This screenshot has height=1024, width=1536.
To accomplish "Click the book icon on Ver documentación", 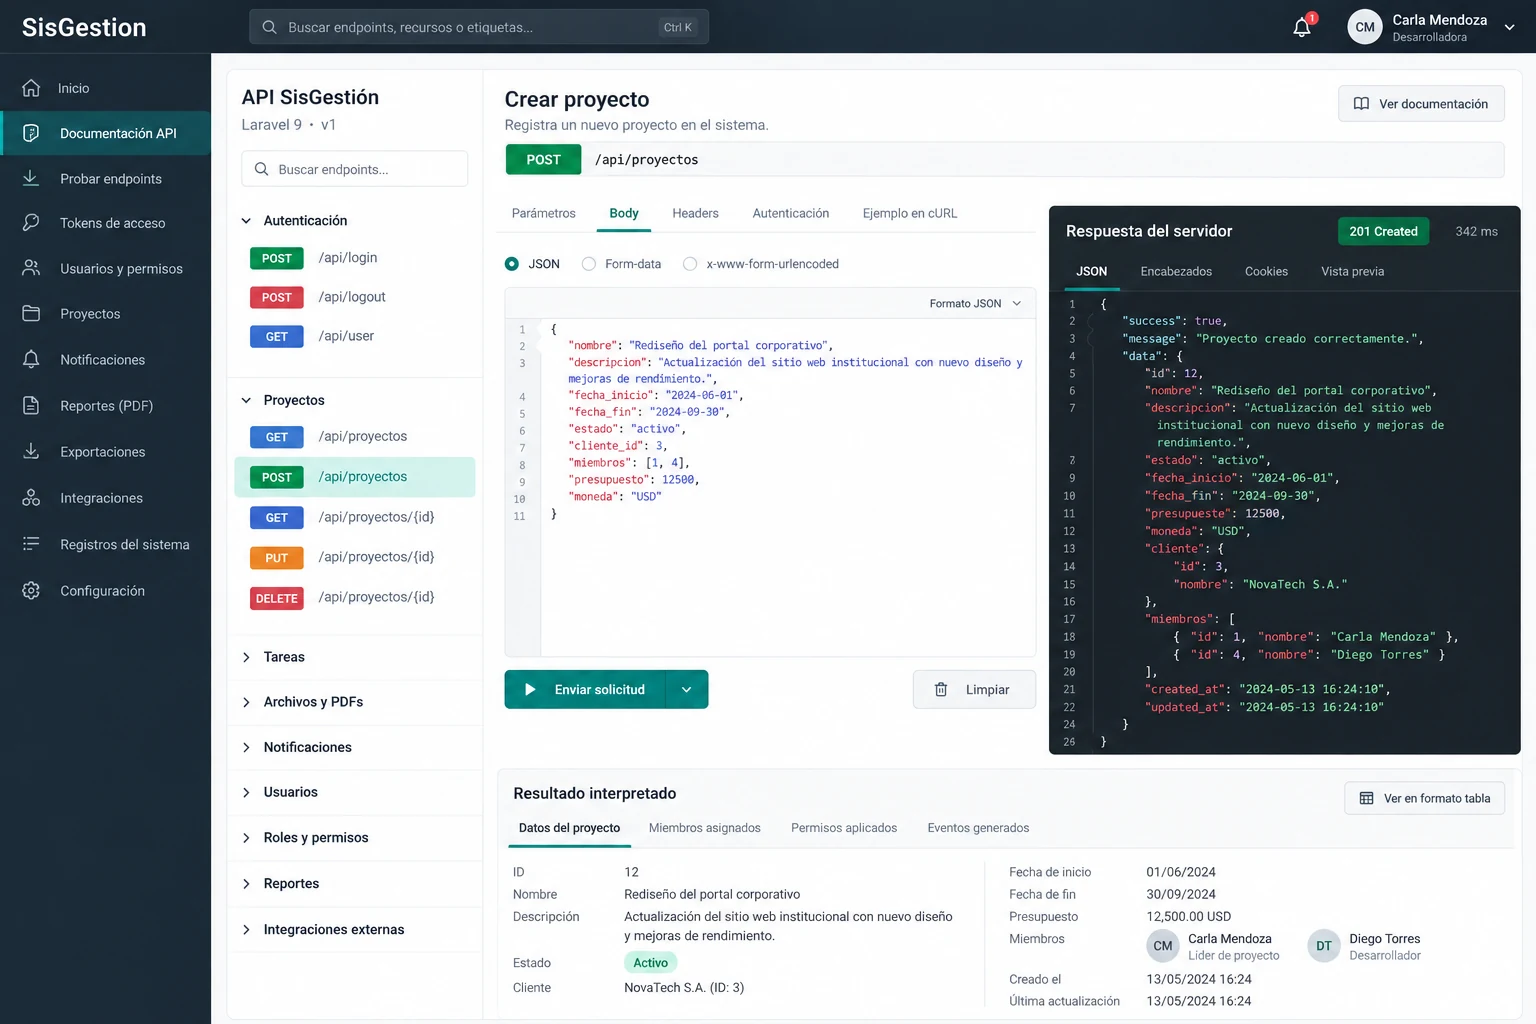I will click(1361, 104).
